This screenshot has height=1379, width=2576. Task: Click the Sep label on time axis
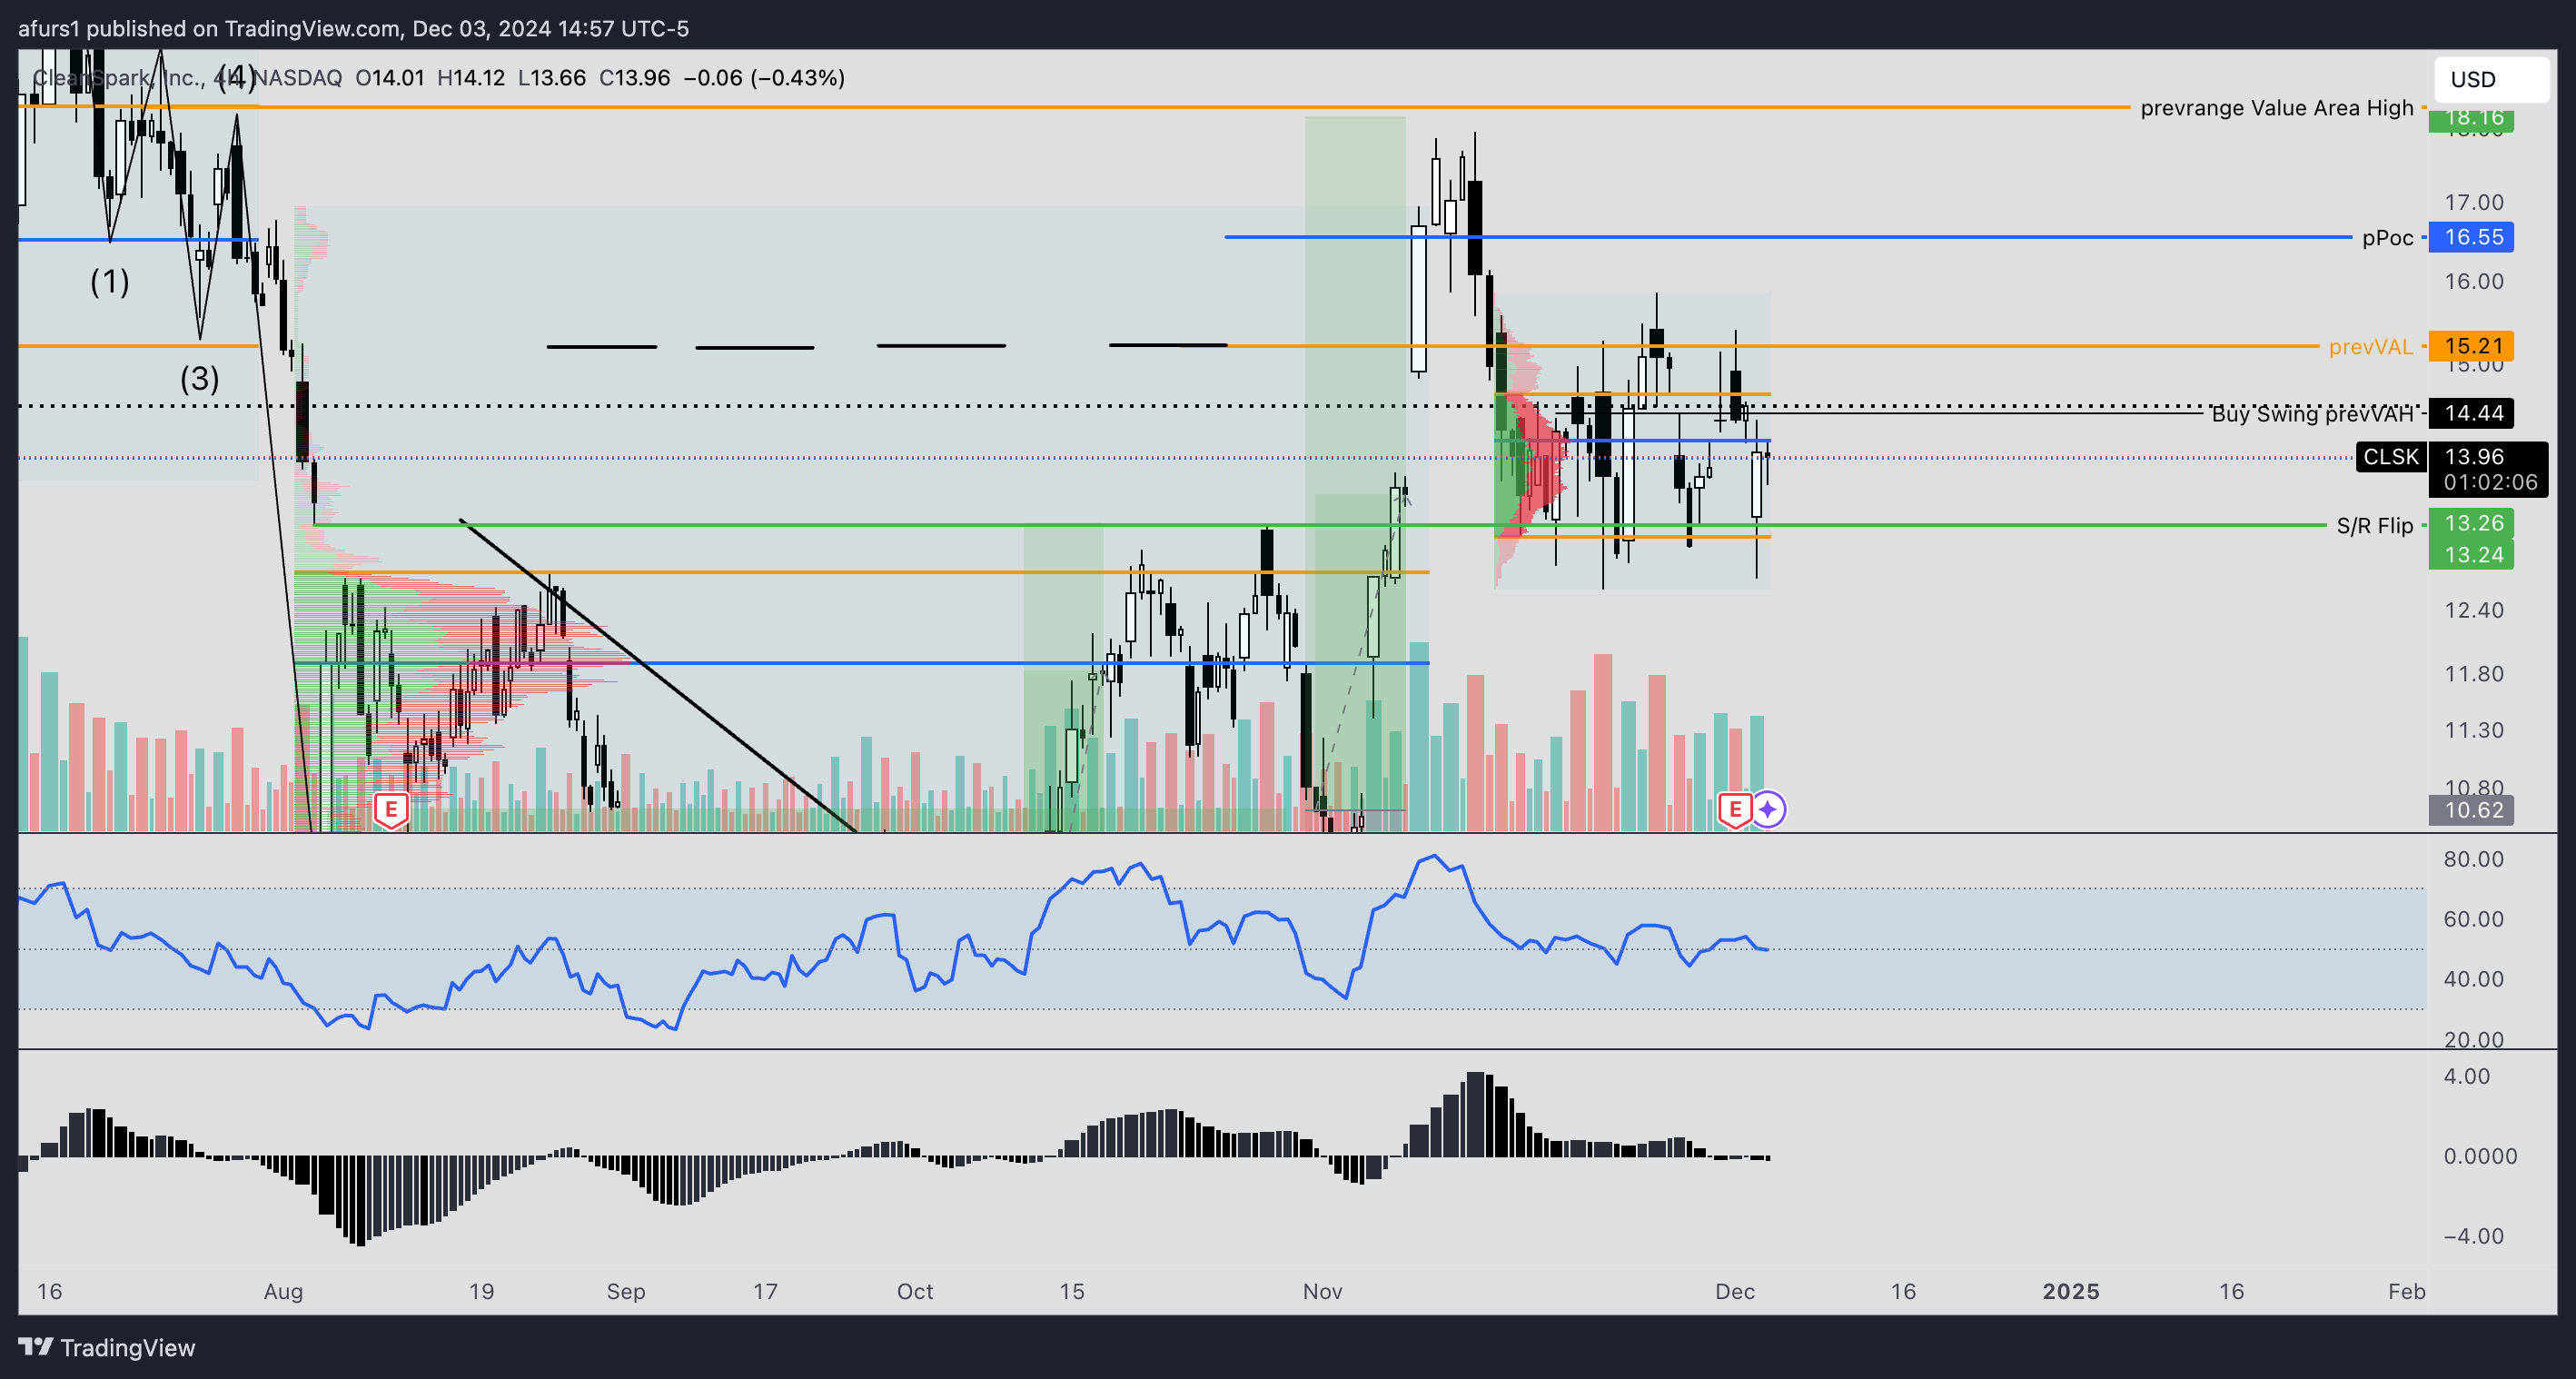(626, 1291)
